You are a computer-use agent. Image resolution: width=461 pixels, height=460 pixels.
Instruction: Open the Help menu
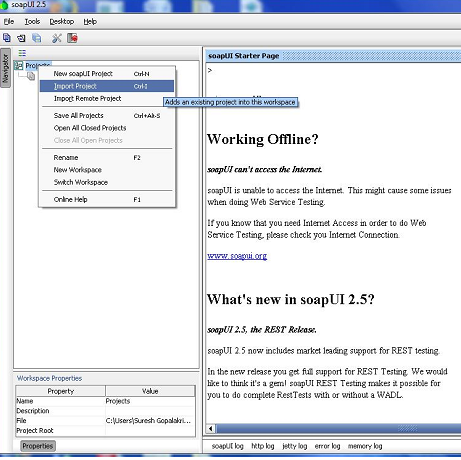(x=90, y=22)
